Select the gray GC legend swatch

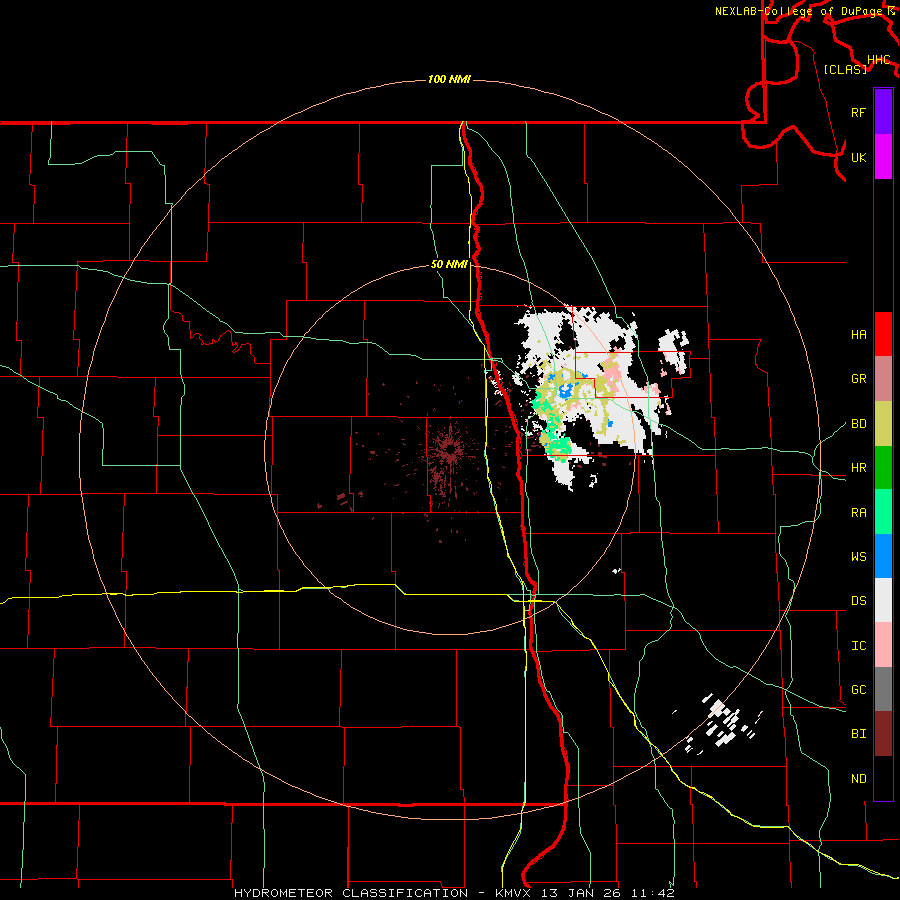click(x=883, y=689)
